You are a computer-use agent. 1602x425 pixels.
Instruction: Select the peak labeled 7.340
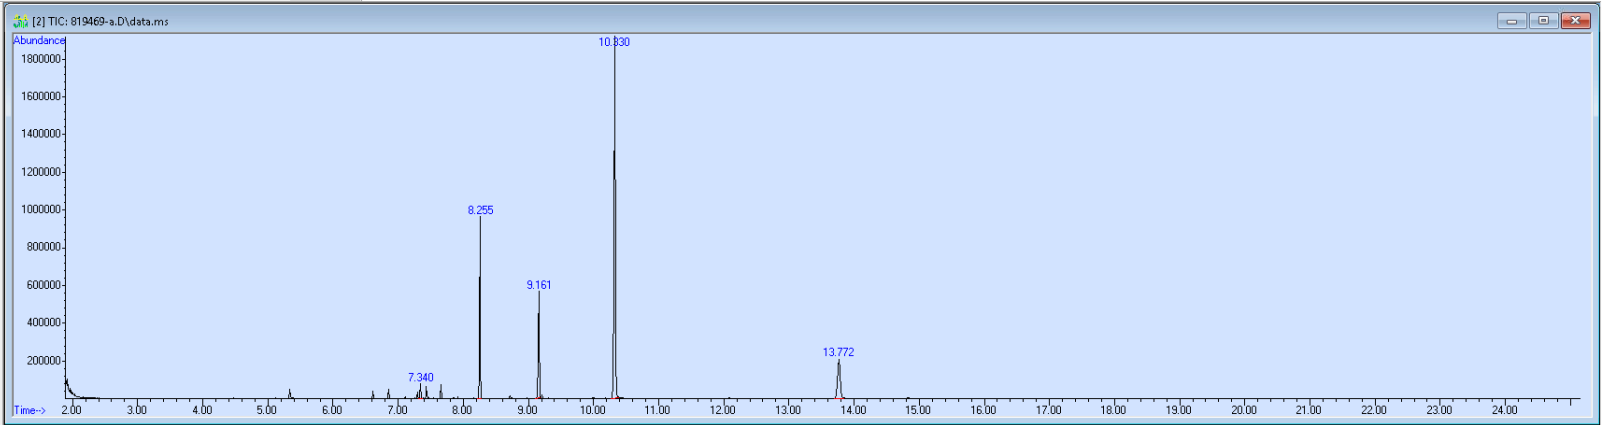click(x=421, y=378)
